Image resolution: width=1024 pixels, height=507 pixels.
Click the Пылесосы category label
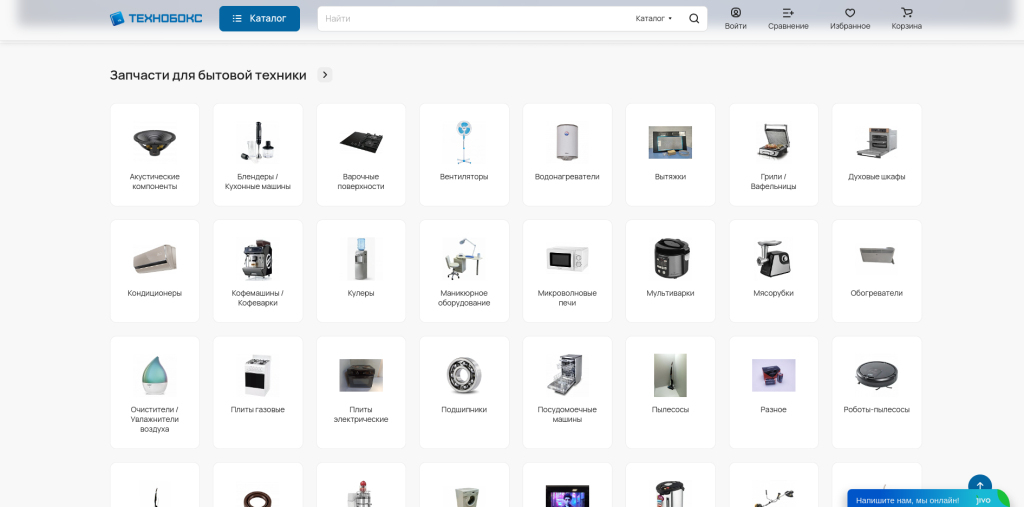(670, 410)
